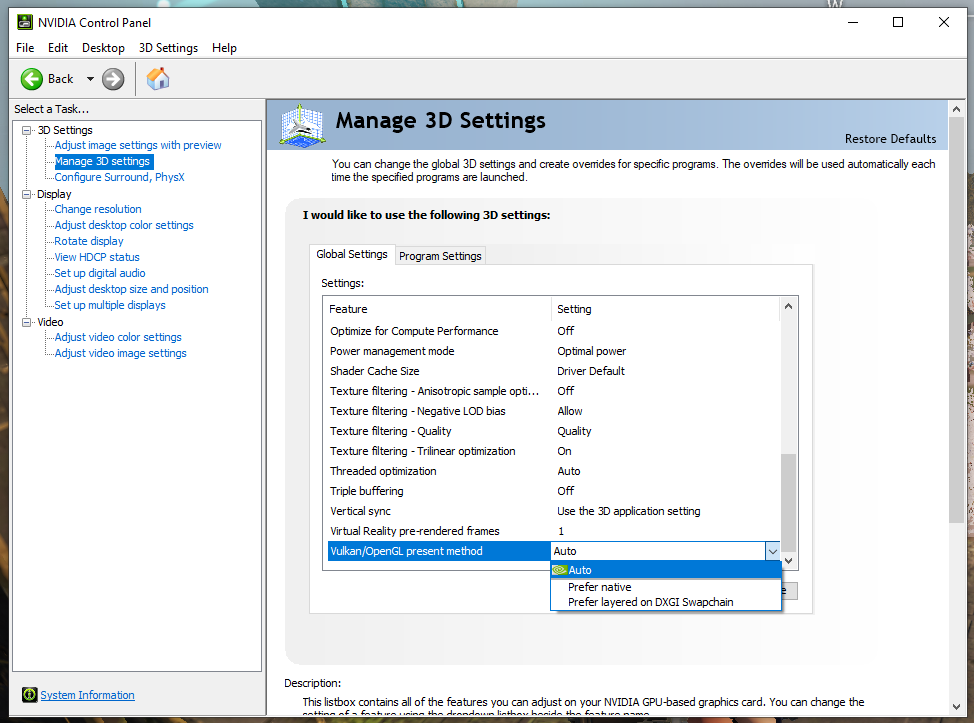
Task: Click Use the 3D application setting value
Action: (x=629, y=511)
